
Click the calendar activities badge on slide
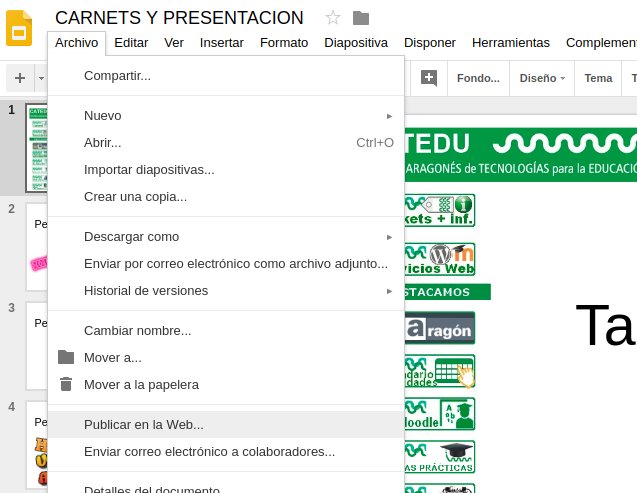[x=440, y=371]
